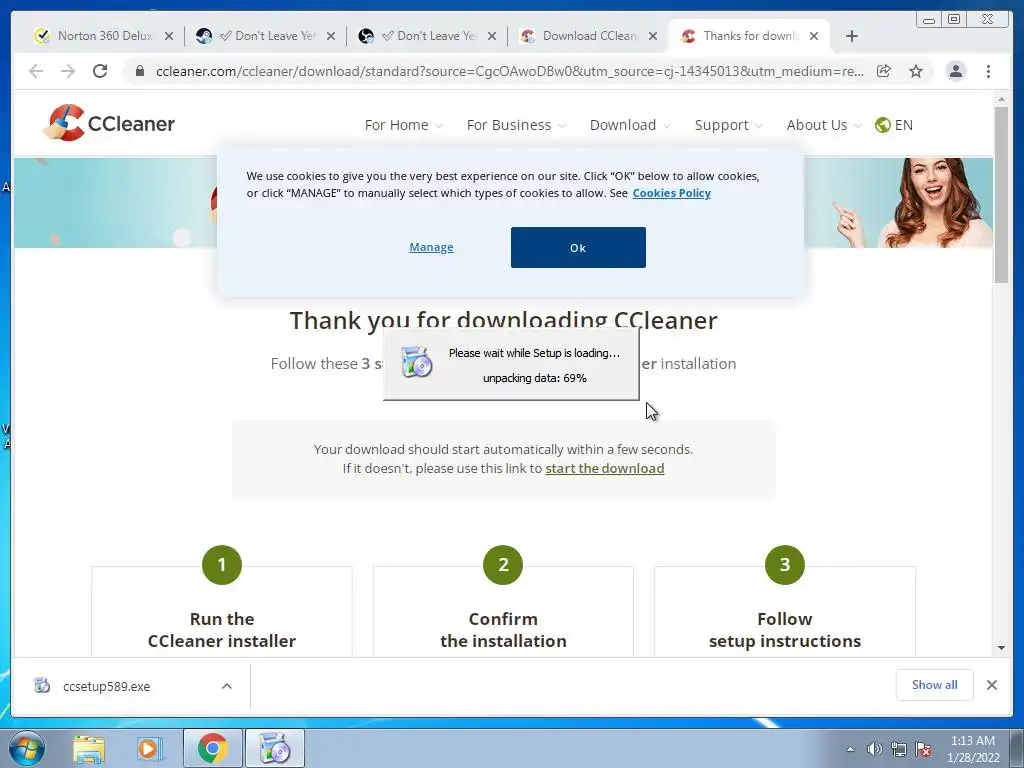Switch to the first Don't Leave Yet tab
Image resolution: width=1024 pixels, height=768 pixels.
click(264, 36)
